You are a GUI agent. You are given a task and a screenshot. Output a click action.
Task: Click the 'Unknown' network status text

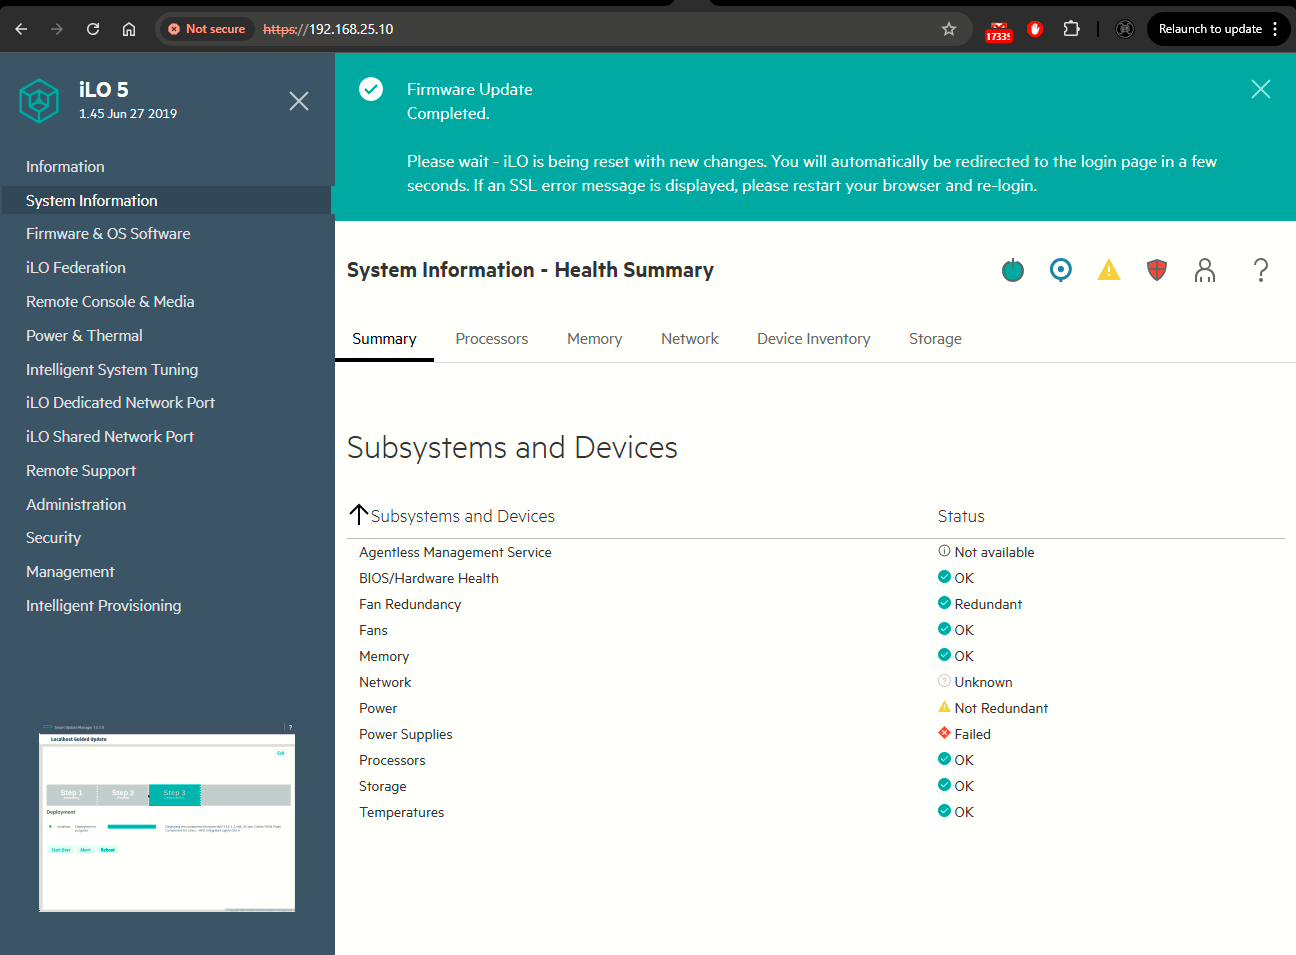pyautogui.click(x=983, y=682)
